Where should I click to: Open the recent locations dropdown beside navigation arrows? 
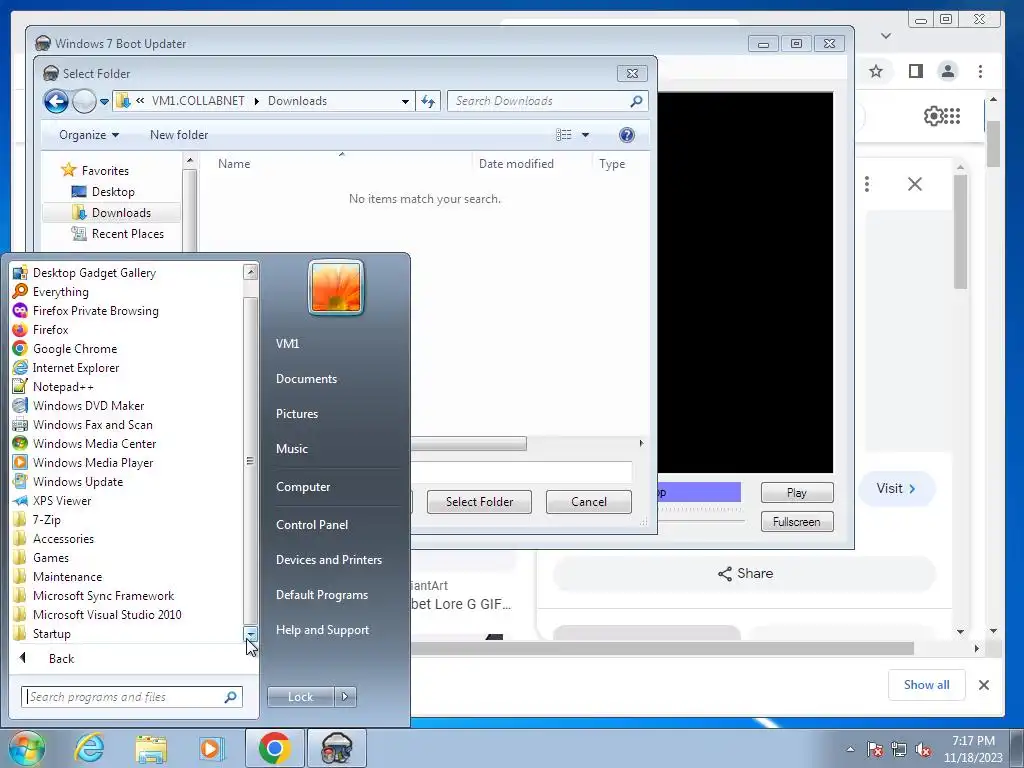point(104,102)
